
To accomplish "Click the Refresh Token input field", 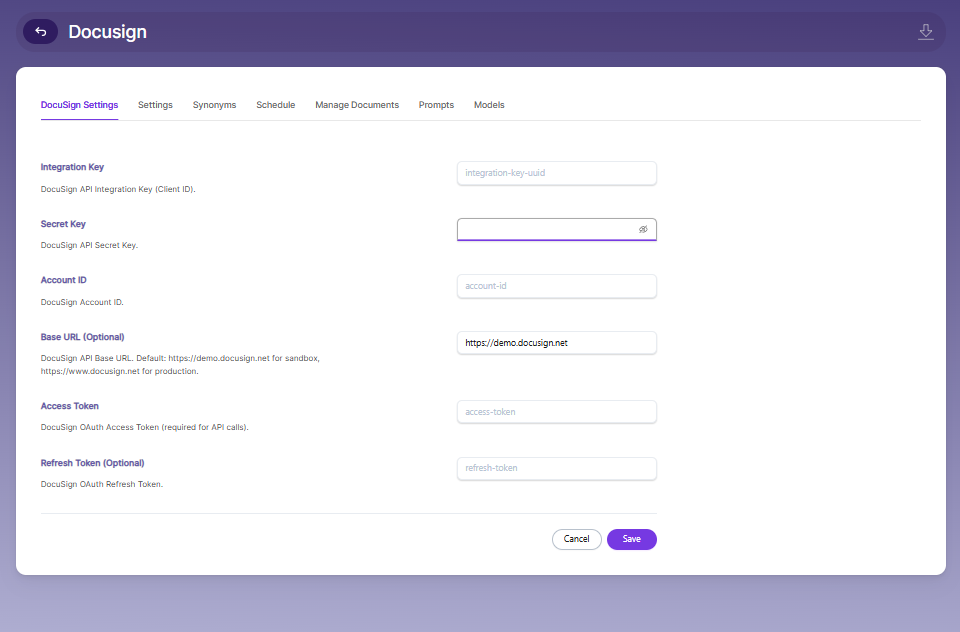I will point(557,468).
